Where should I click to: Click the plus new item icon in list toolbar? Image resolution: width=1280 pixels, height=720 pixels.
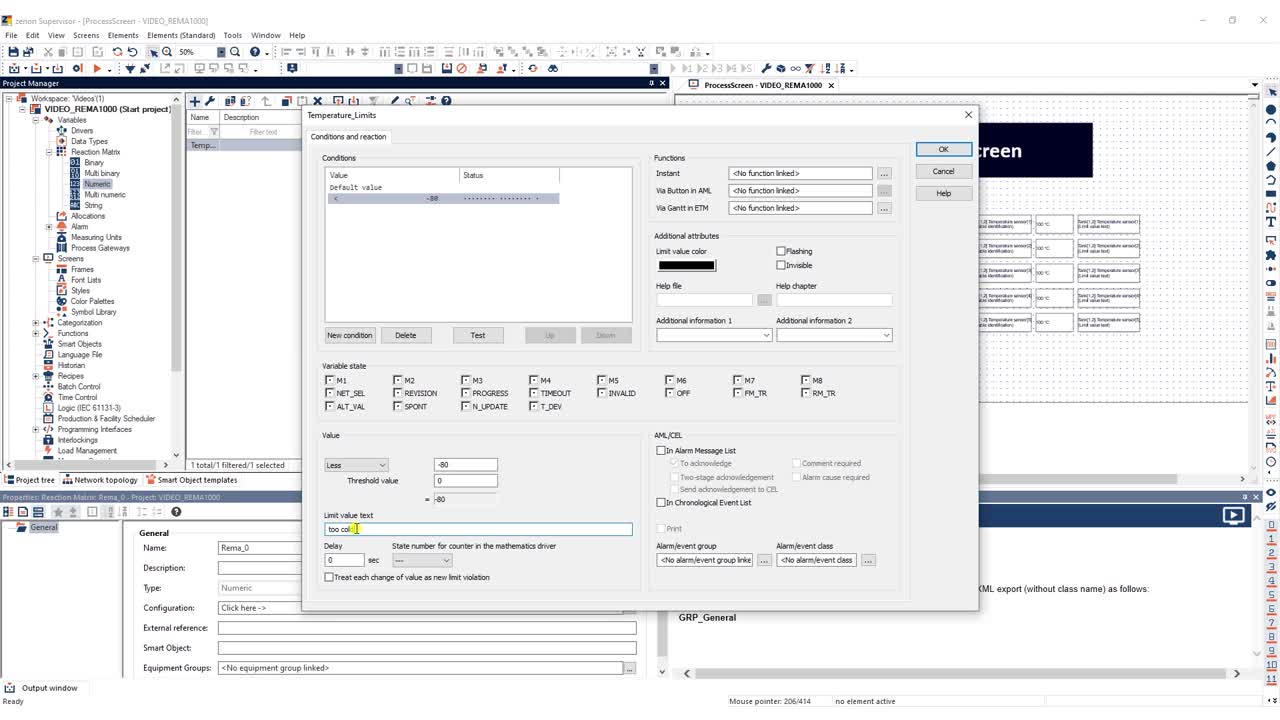click(x=195, y=101)
